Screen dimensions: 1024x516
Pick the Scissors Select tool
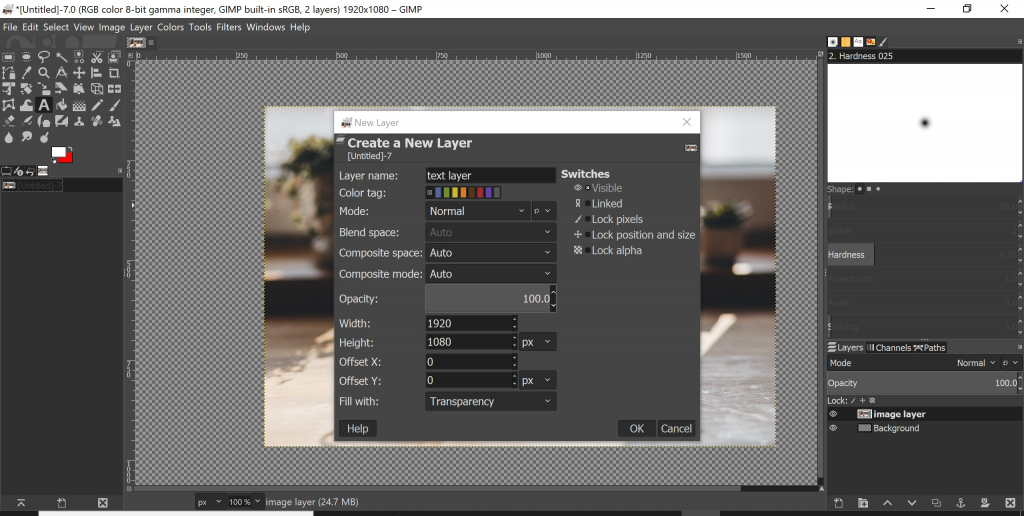(97, 57)
